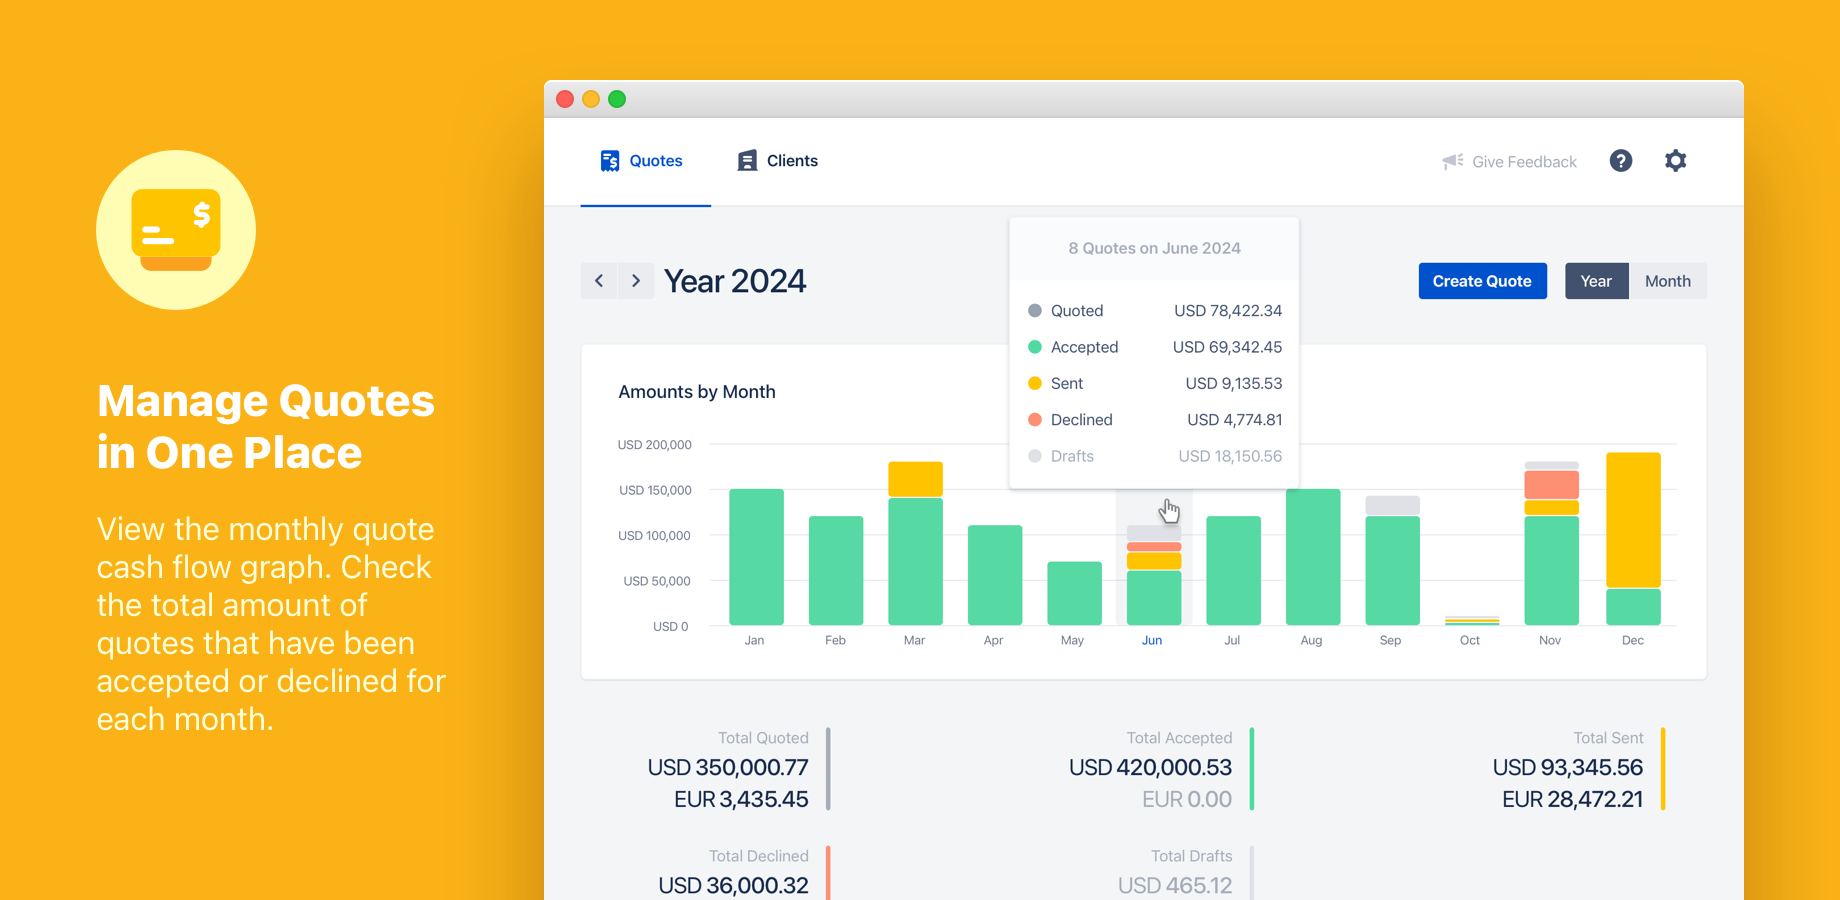Switch to Month view toggle
The height and width of the screenshot is (900, 1840).
click(x=1668, y=281)
